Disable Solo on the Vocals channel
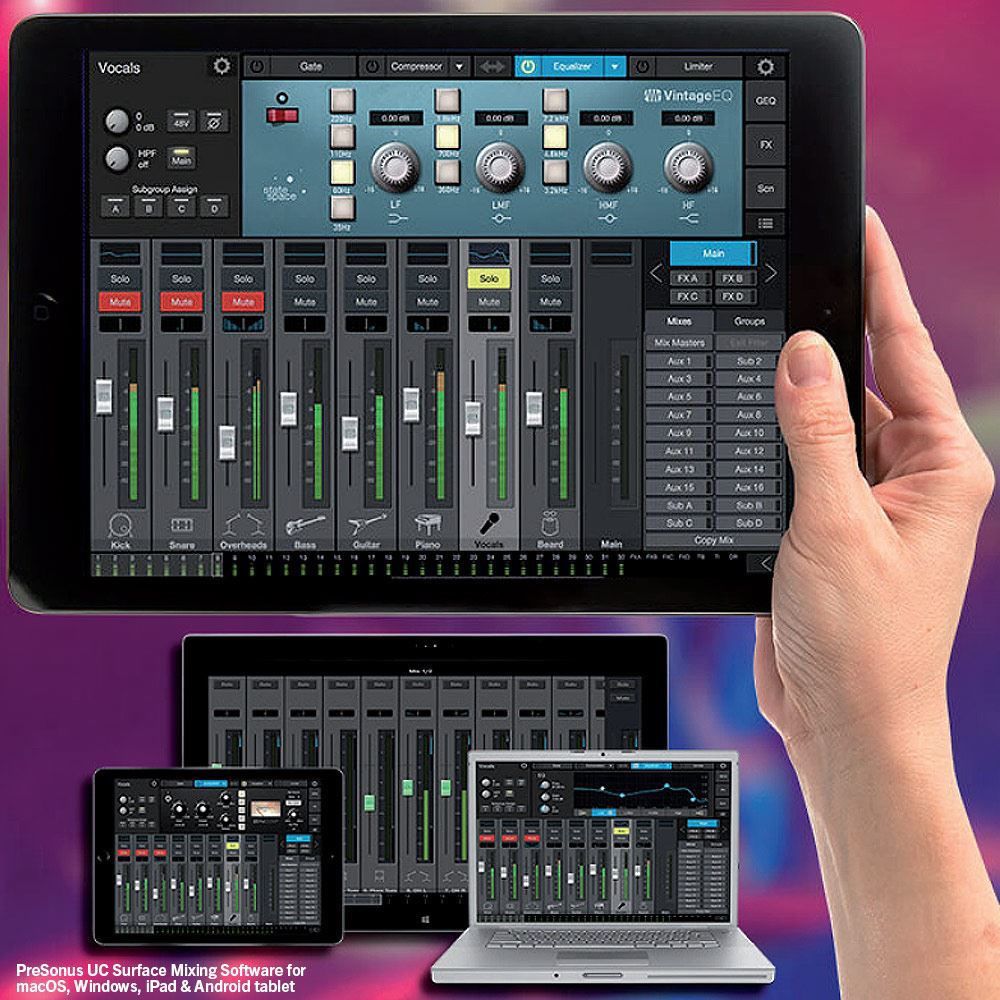 (x=489, y=279)
